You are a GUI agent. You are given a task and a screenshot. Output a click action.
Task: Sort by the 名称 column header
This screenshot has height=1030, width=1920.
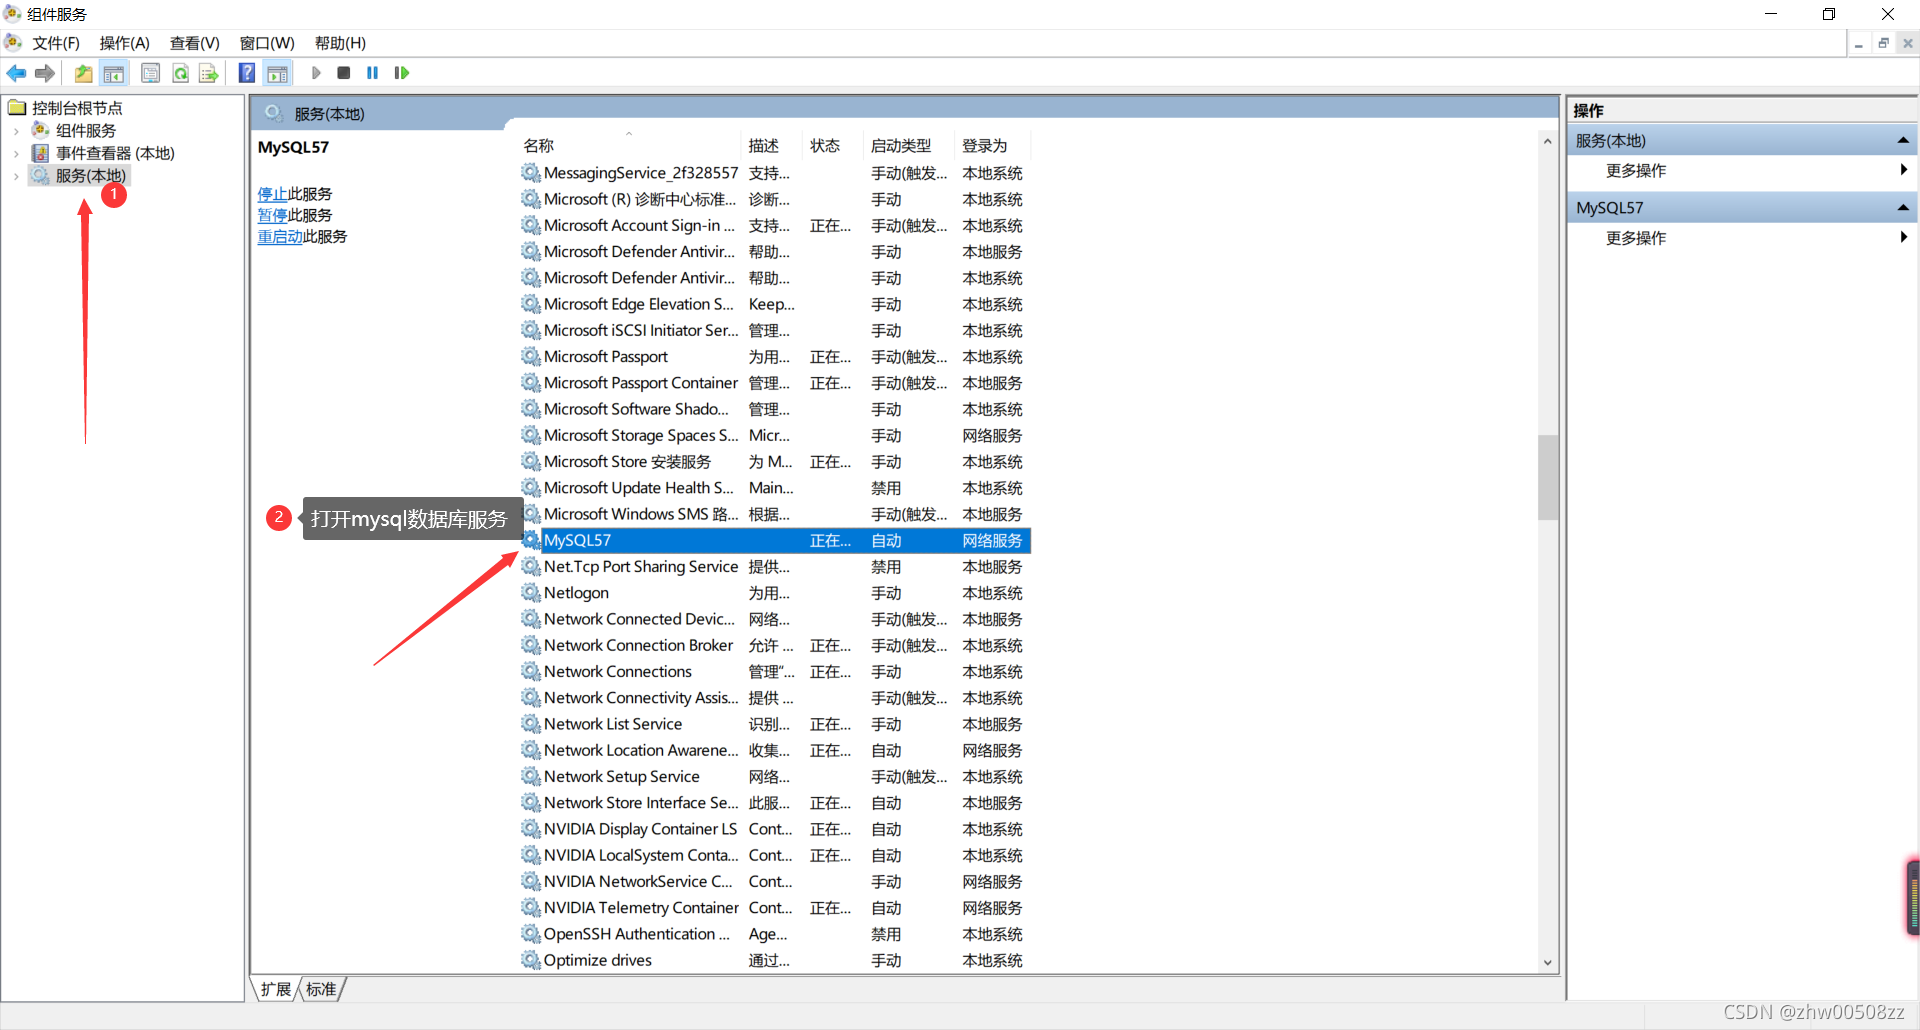click(x=630, y=146)
